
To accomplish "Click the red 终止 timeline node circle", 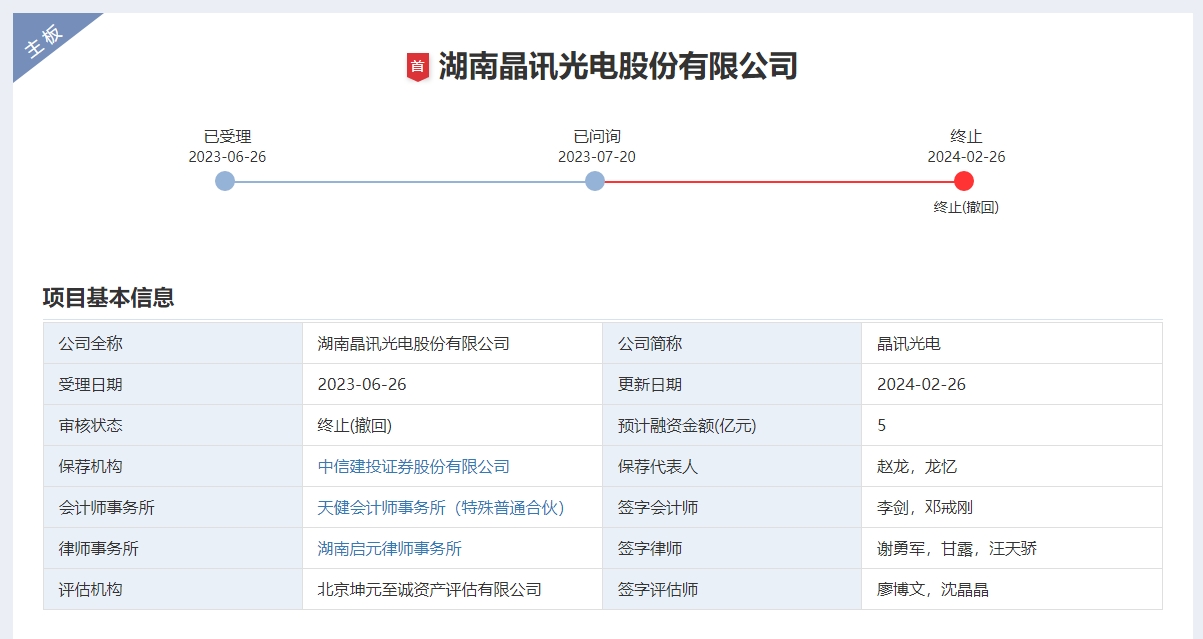I will pos(964,181).
